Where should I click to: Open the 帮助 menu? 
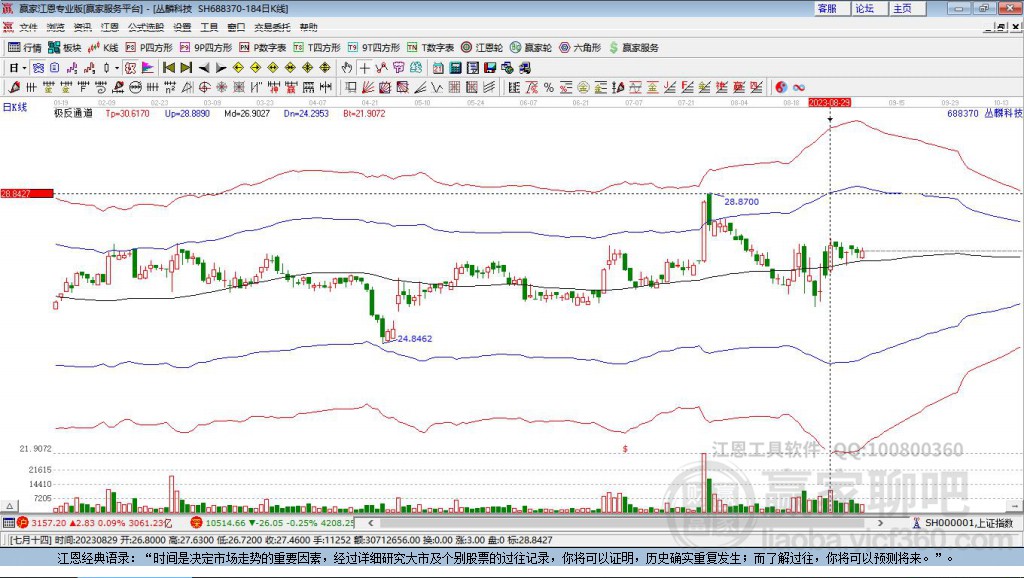(308, 27)
